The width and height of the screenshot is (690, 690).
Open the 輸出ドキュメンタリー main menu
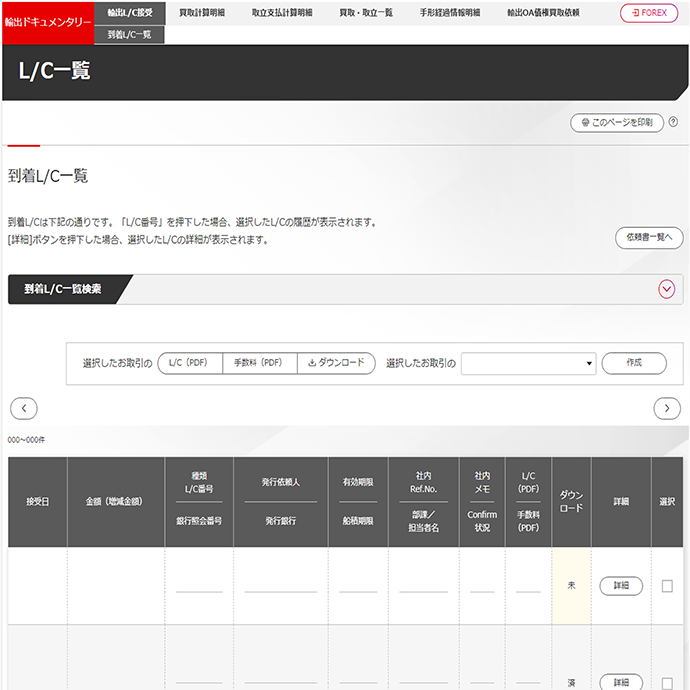click(x=48, y=21)
